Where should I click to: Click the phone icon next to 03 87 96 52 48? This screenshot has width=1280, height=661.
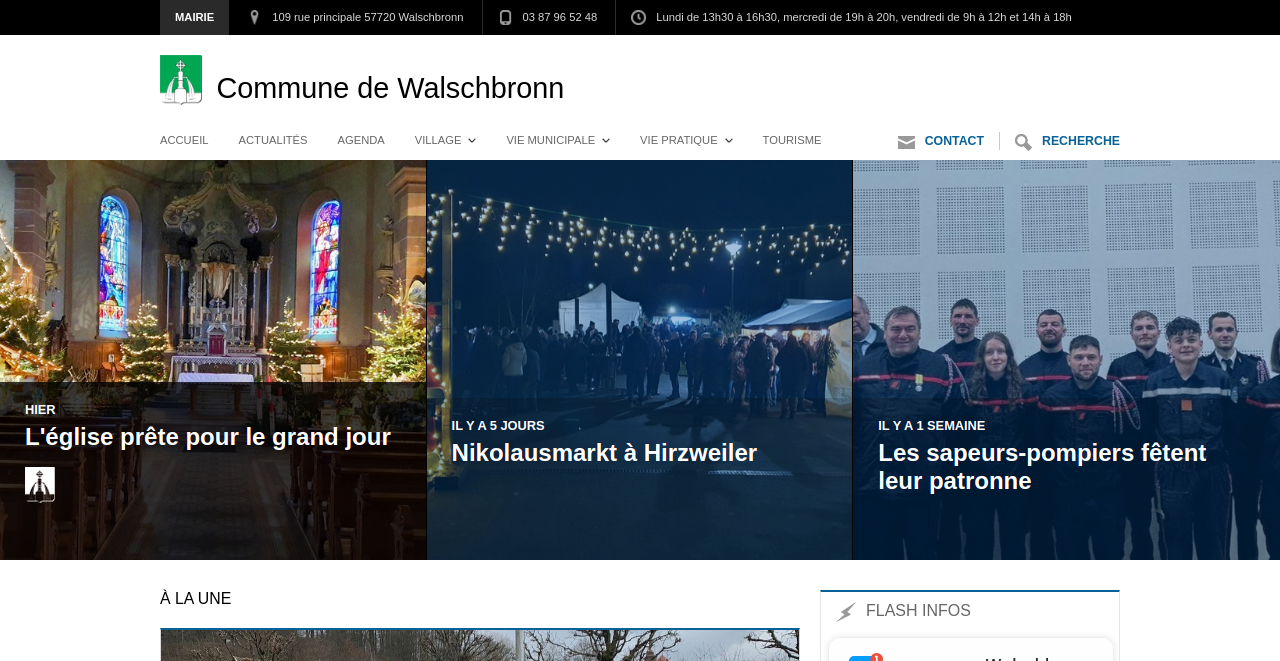coord(505,17)
